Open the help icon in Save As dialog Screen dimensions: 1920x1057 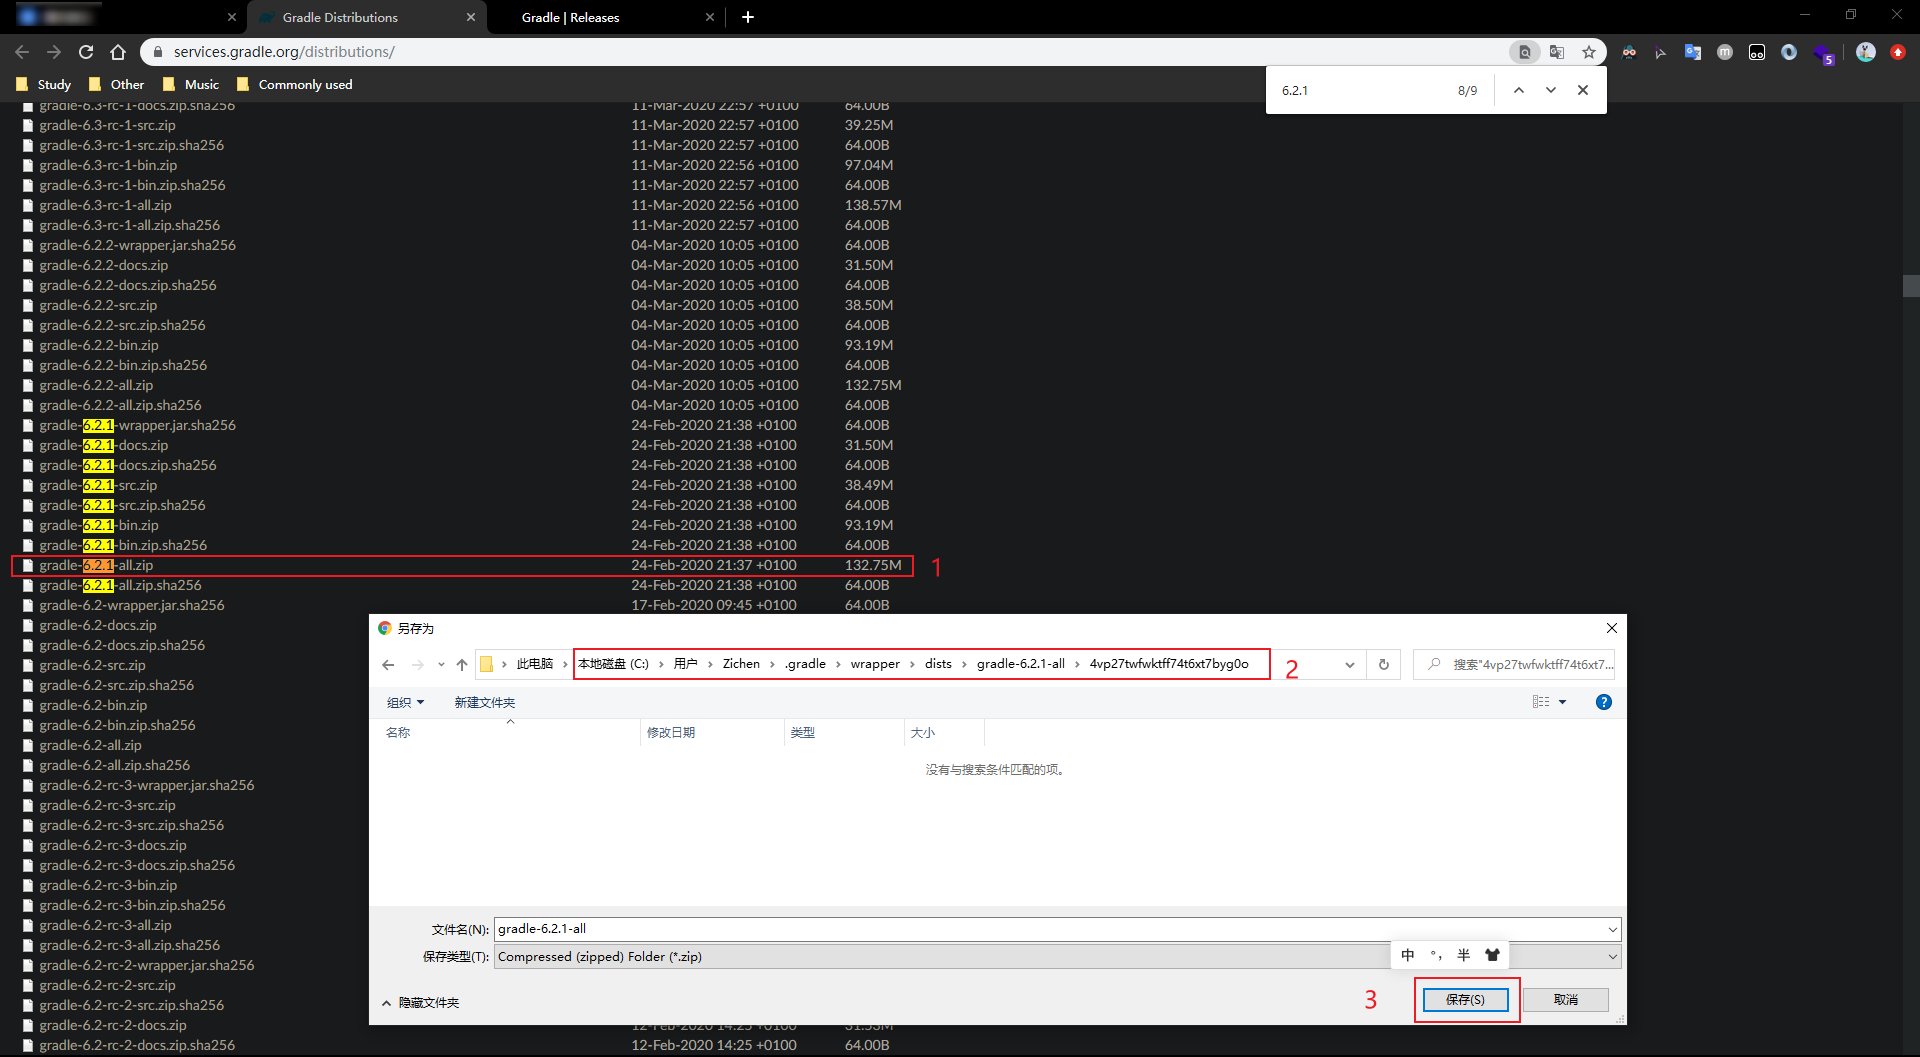(x=1604, y=702)
